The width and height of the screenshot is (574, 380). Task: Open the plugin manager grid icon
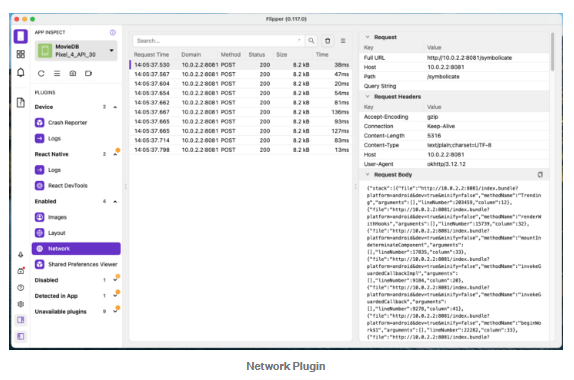point(21,54)
